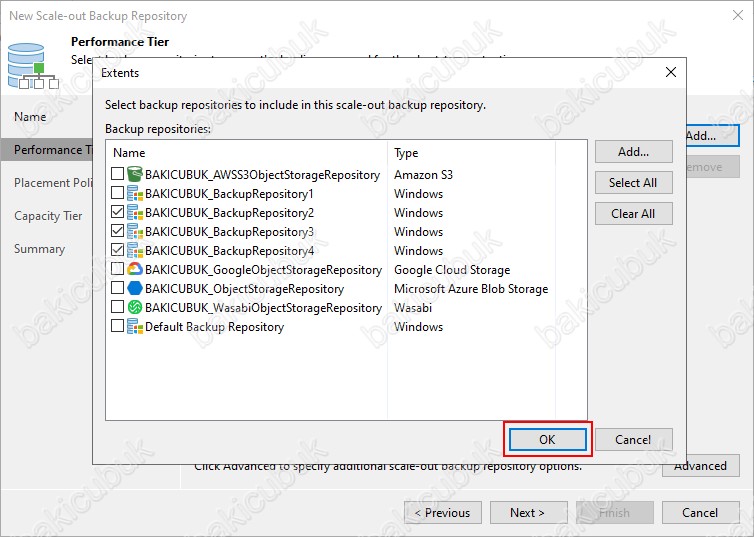This screenshot has width=754, height=537.
Task: Select BAKICUBUK_BackupRepository1 name text
Action: point(229,194)
